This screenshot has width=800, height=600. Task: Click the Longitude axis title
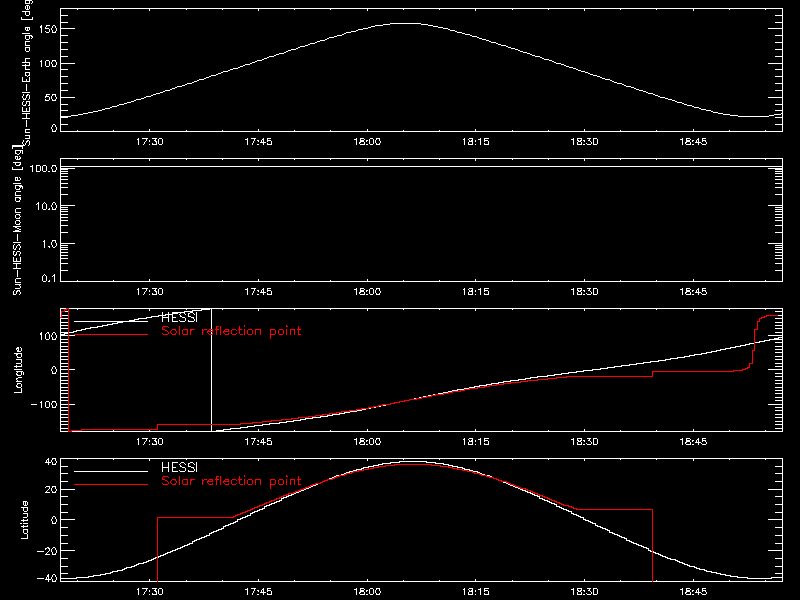[x=18, y=370]
